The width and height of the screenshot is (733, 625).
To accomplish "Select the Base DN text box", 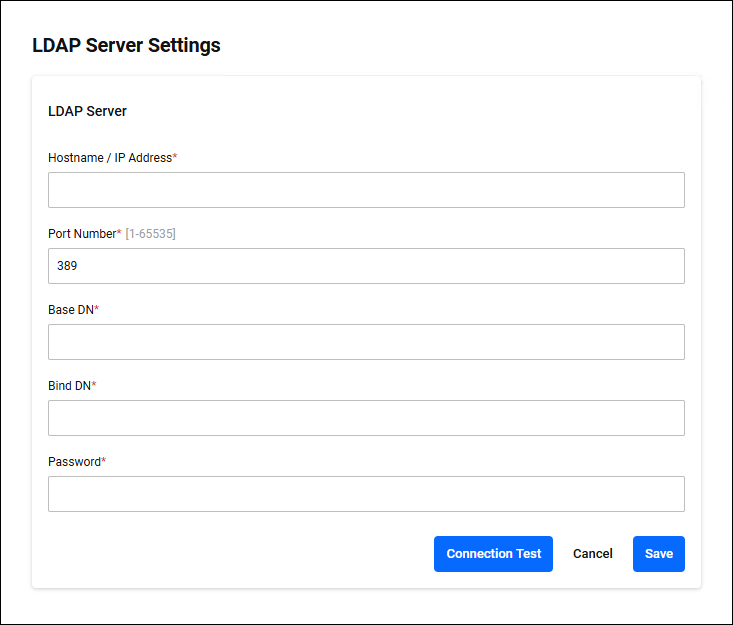I will click(x=366, y=342).
